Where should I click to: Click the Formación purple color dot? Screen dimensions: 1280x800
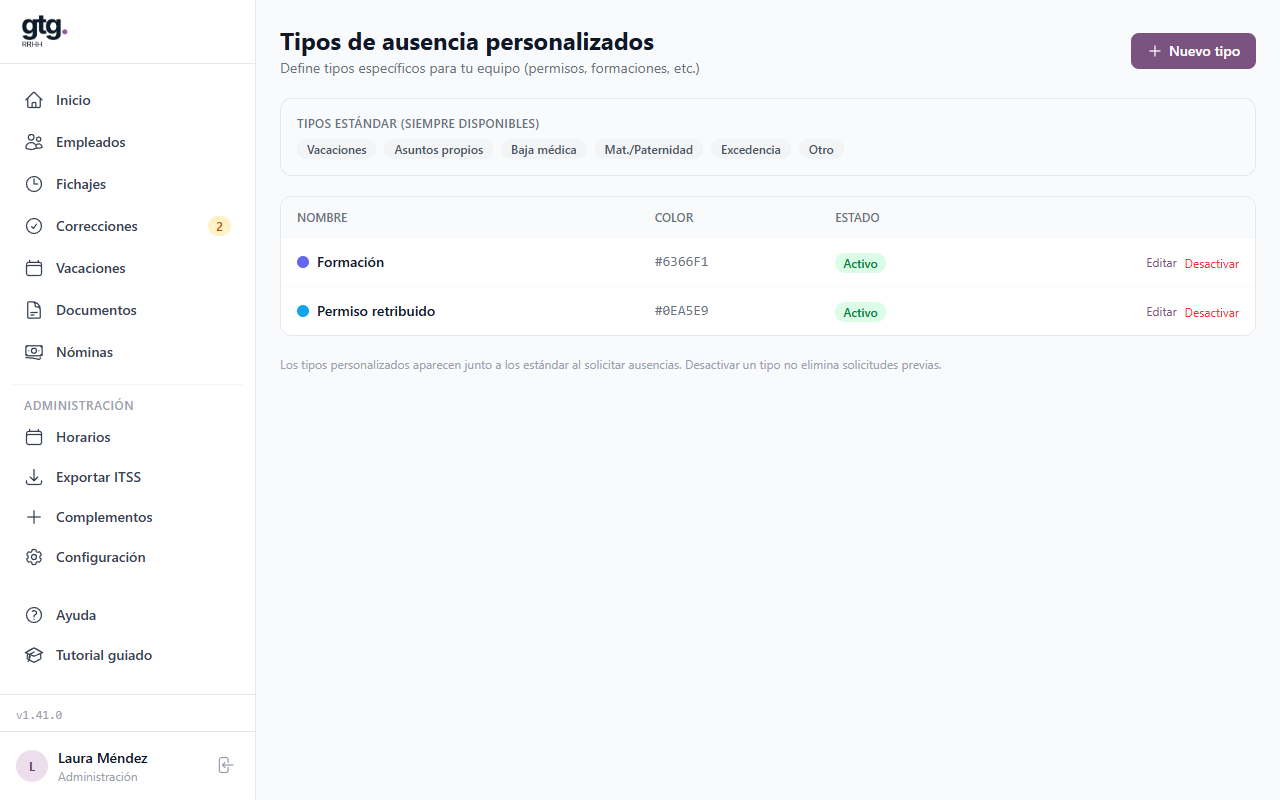(303, 262)
